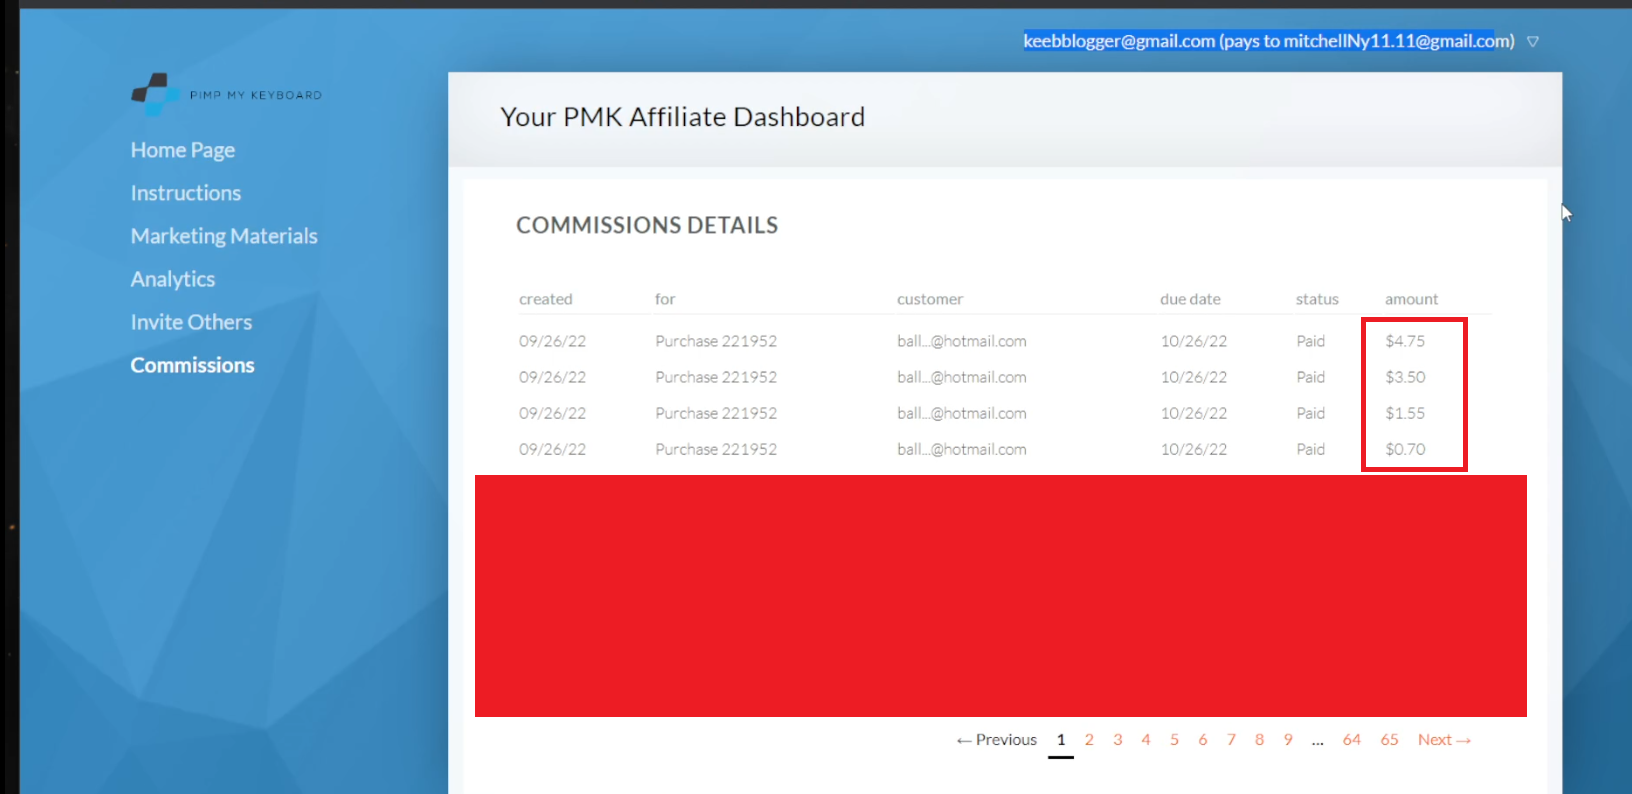Go to page 4
The width and height of the screenshot is (1632, 794).
[x=1146, y=740]
